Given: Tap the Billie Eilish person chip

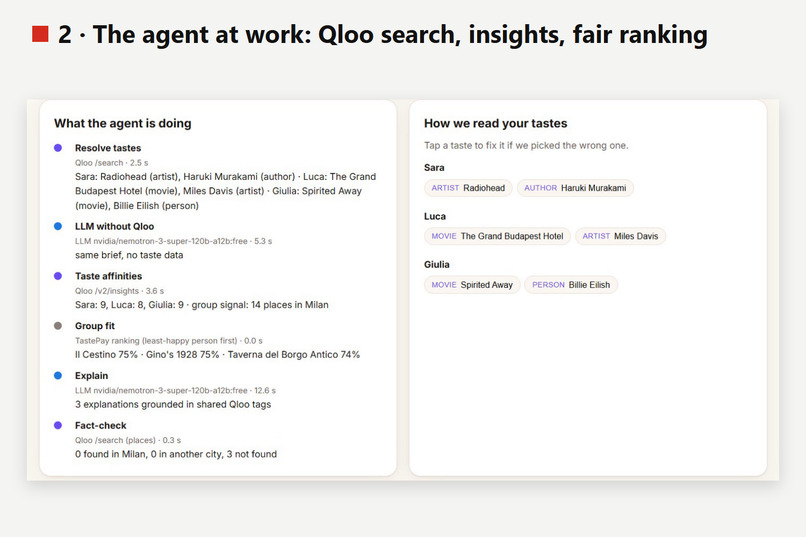Looking at the screenshot, I should [x=571, y=285].
